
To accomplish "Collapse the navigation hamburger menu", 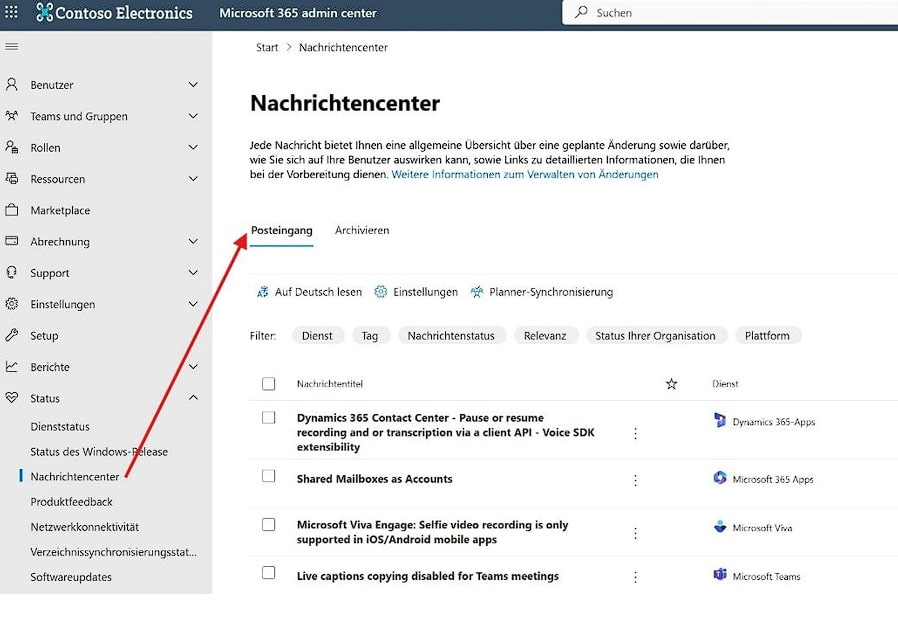I will [x=11, y=47].
